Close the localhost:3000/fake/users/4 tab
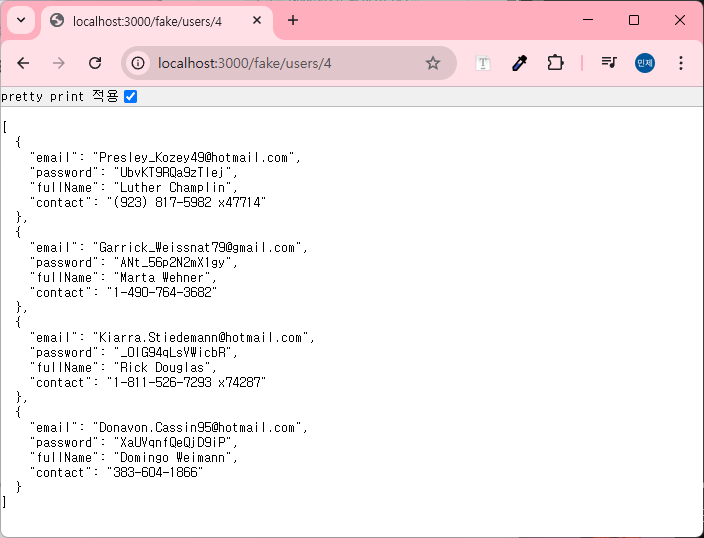704x538 pixels. (x=257, y=20)
